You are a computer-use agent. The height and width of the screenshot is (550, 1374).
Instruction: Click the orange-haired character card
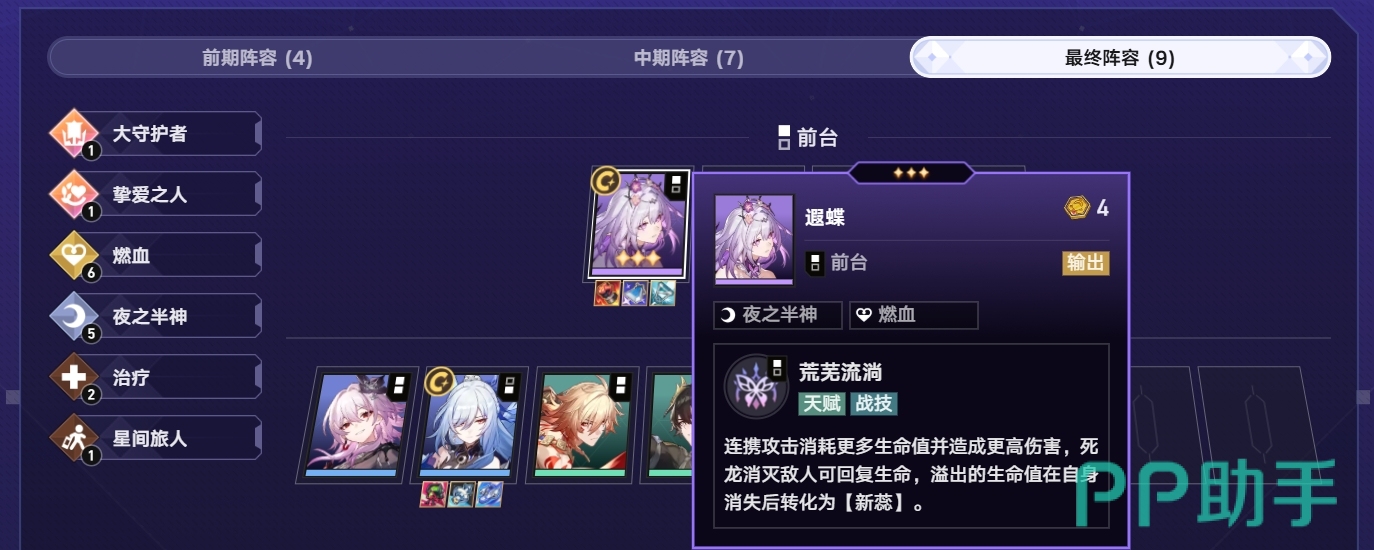click(583, 425)
